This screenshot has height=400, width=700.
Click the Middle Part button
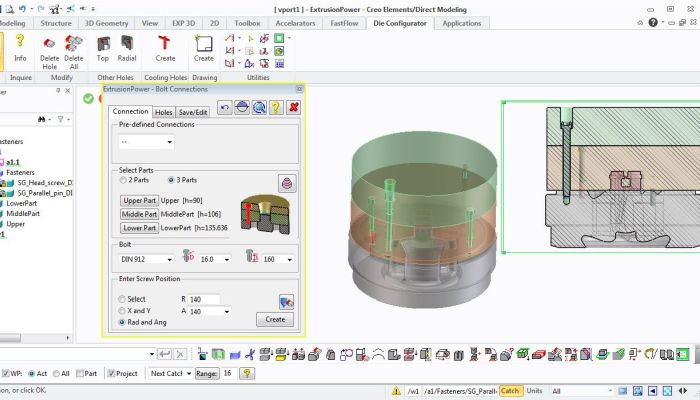139,214
